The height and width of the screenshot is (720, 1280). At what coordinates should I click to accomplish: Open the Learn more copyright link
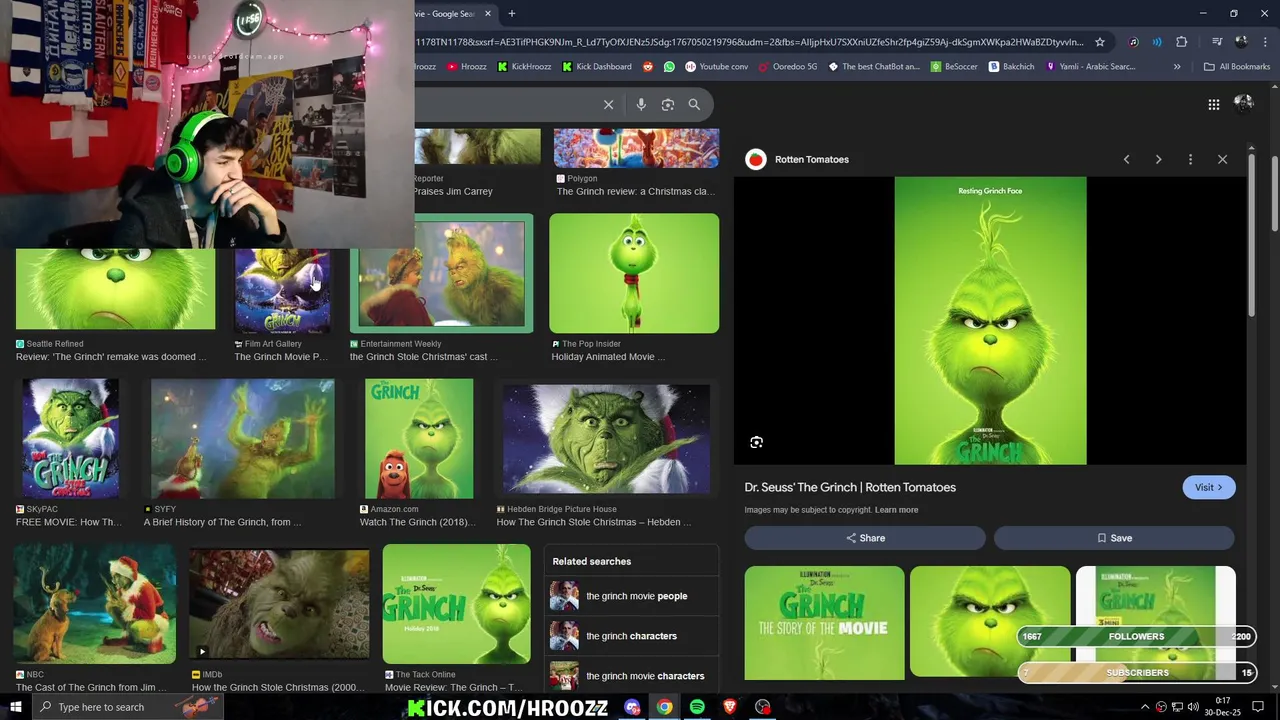point(896,510)
